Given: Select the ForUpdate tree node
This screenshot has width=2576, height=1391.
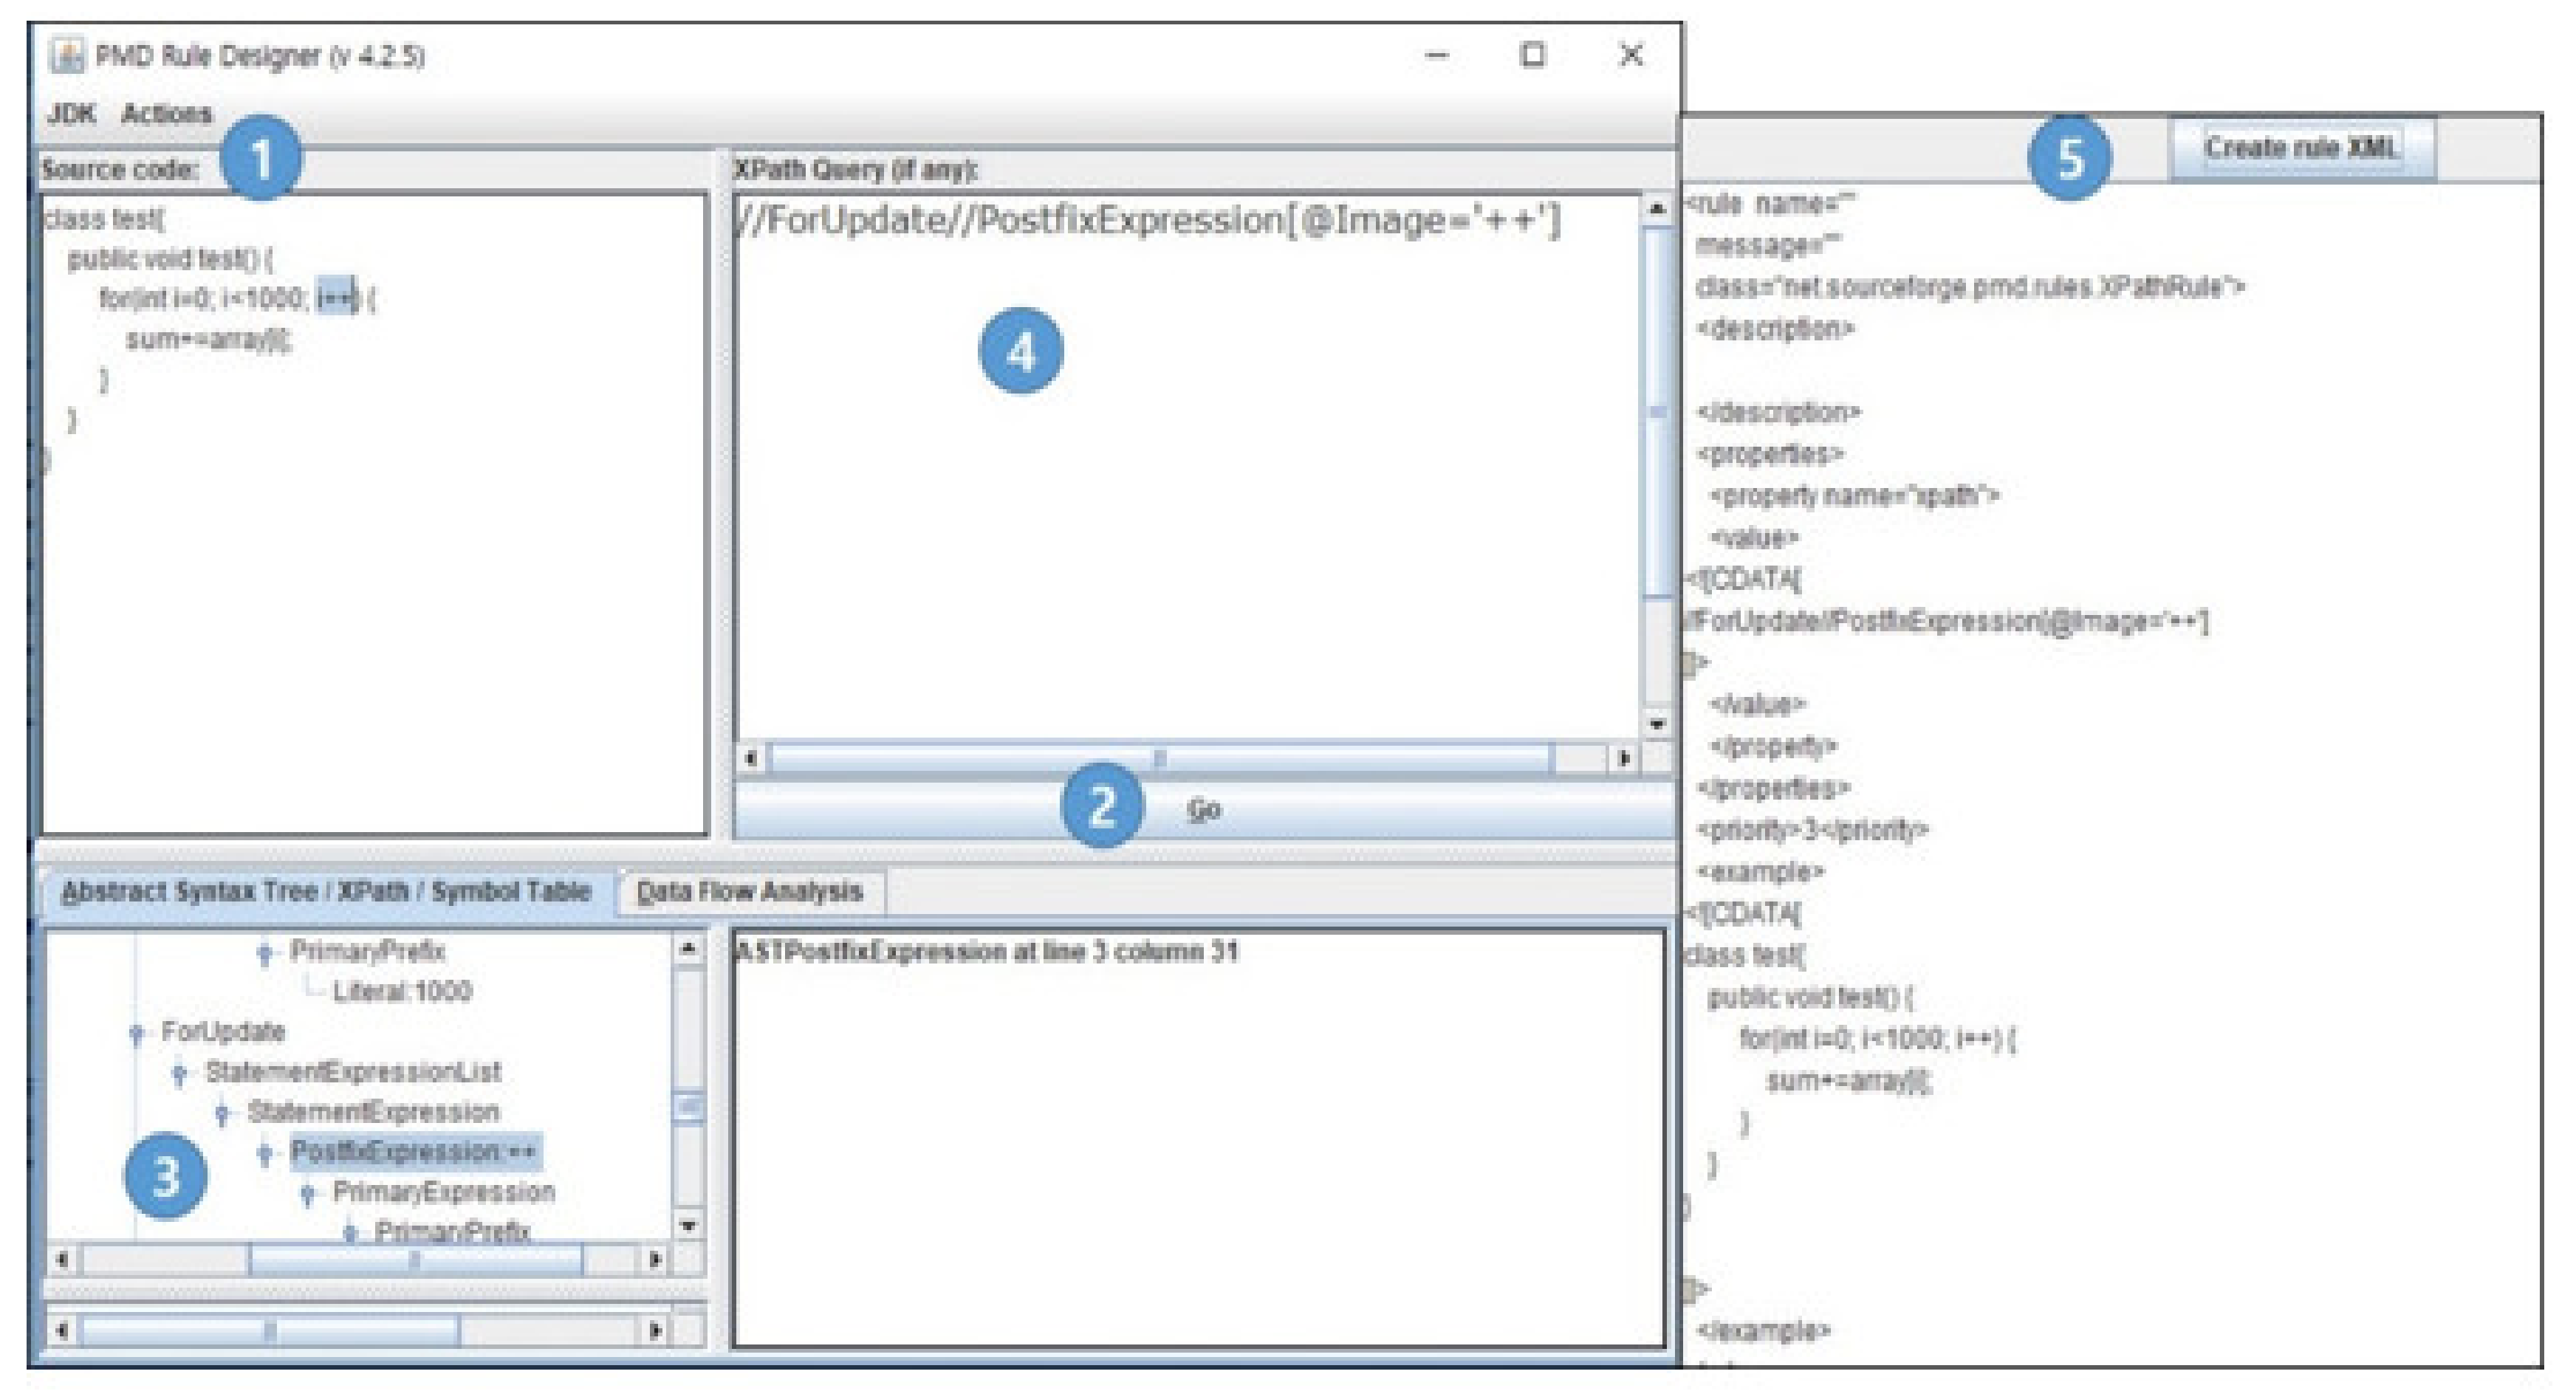Looking at the screenshot, I should pos(223,1031).
